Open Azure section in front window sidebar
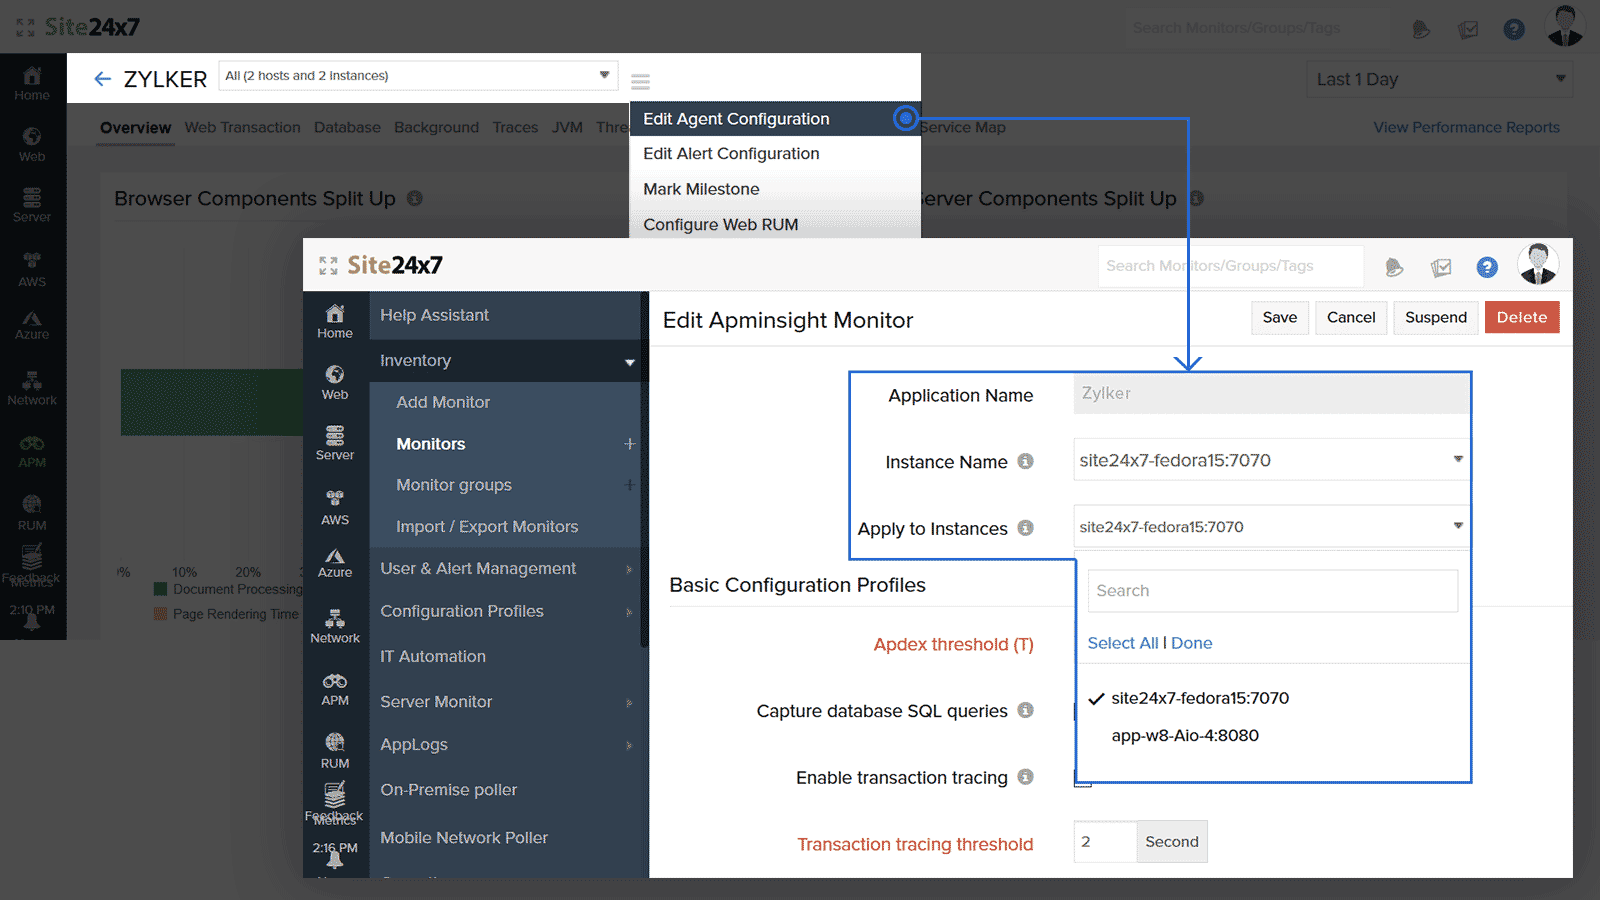Viewport: 1600px width, 900px height. point(335,563)
